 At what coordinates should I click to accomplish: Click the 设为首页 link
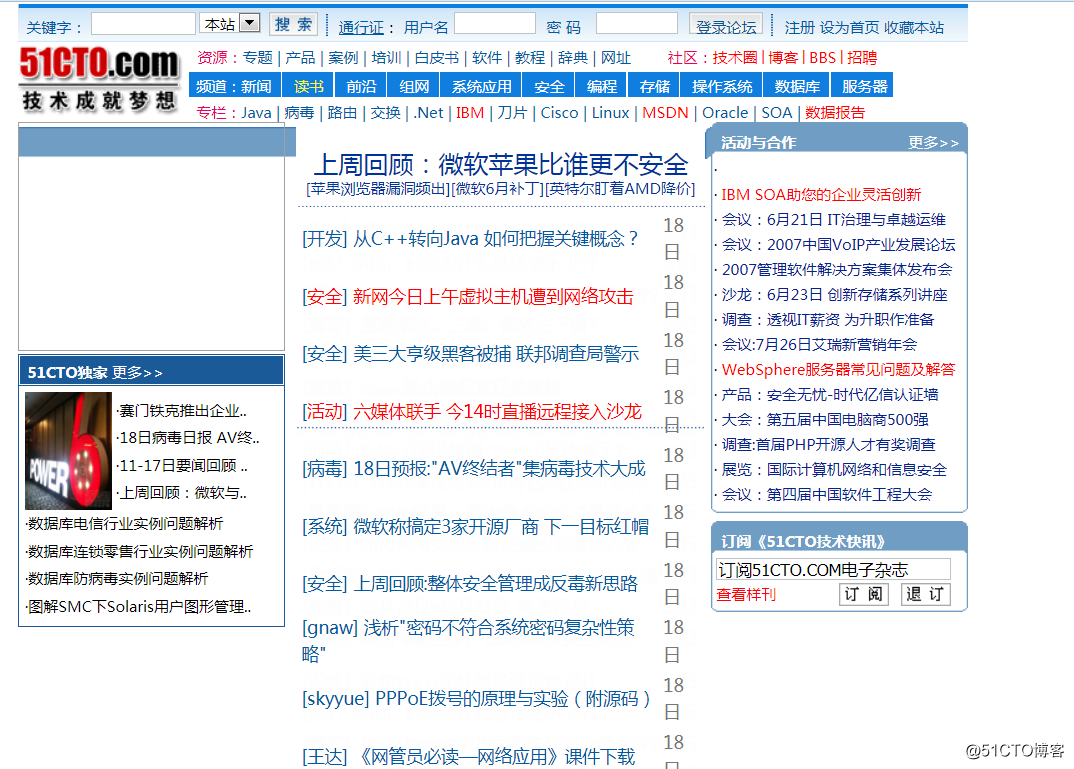[849, 27]
